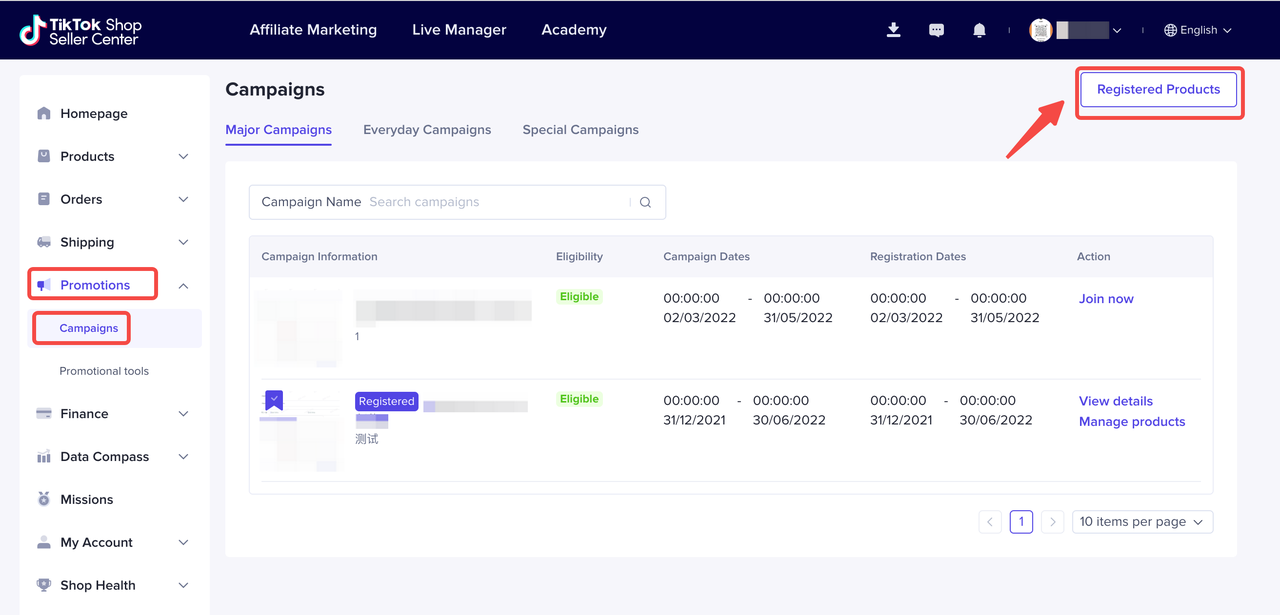Click the TikTok Shop Seller Center logo
Viewport: 1280px width, 615px height.
click(81, 30)
